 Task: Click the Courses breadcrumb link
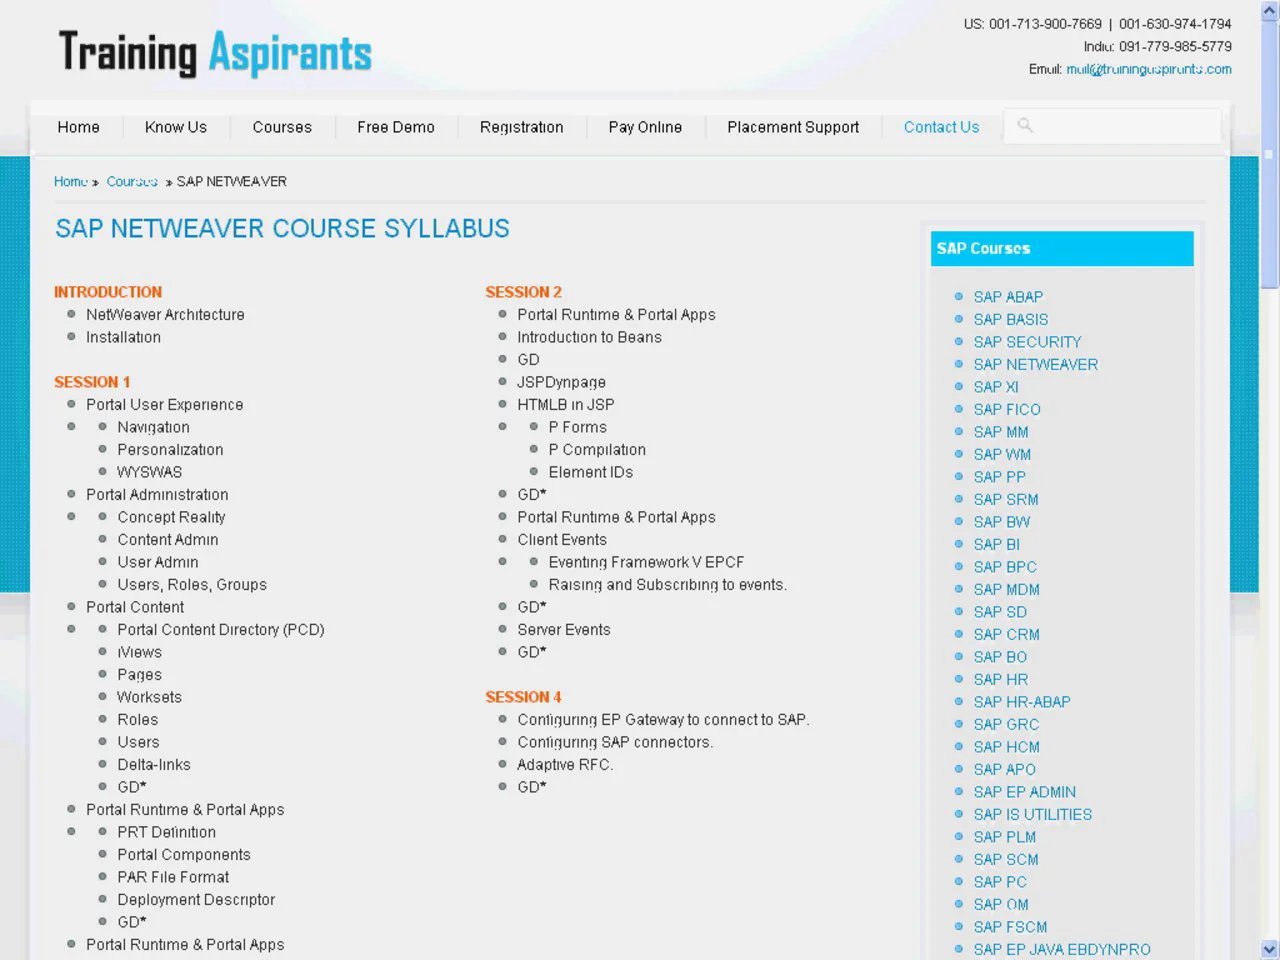click(132, 181)
